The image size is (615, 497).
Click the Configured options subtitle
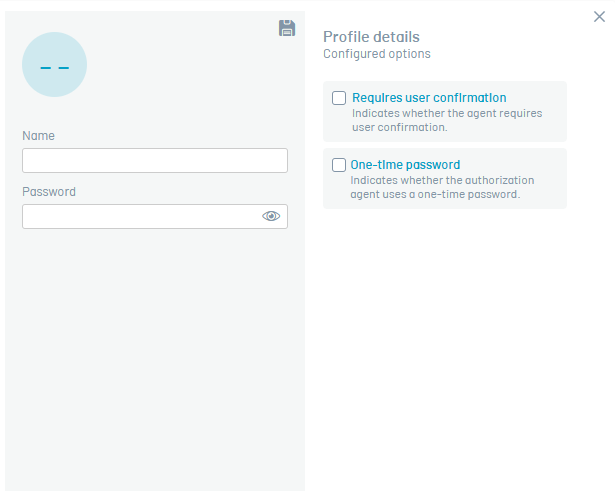point(376,54)
